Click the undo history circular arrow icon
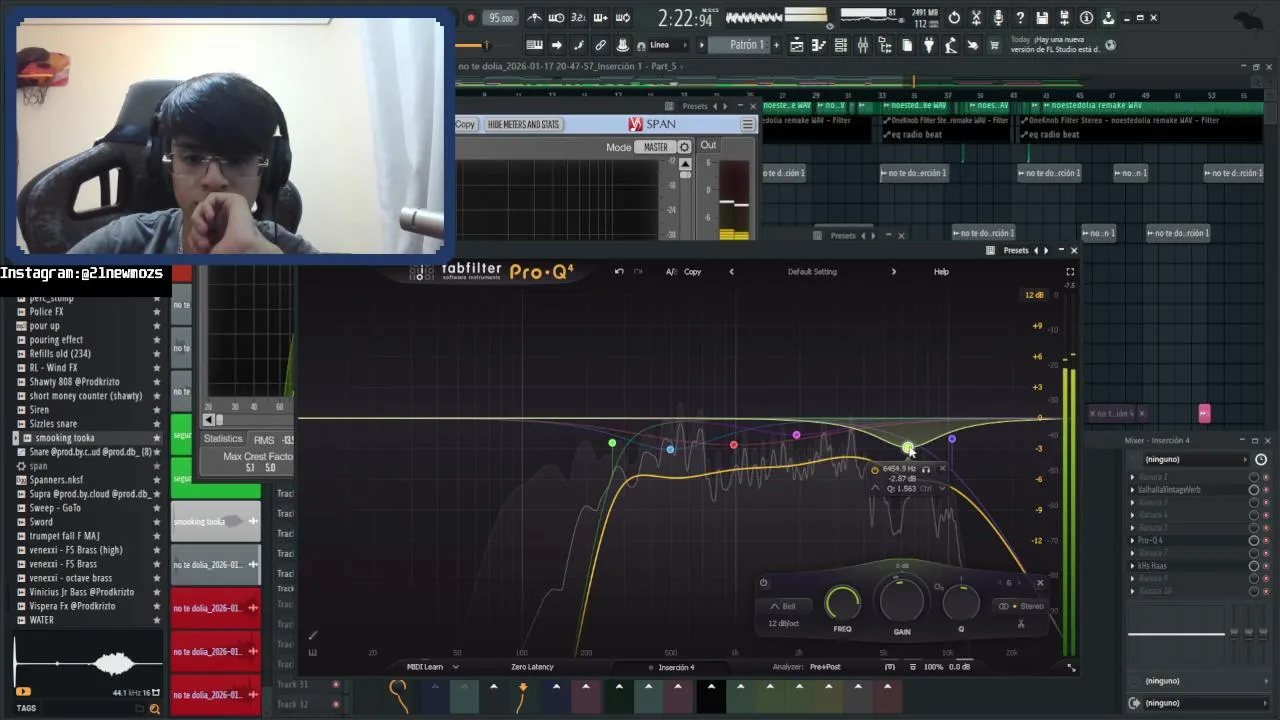Screen dimensions: 1280x720 (x=955, y=18)
